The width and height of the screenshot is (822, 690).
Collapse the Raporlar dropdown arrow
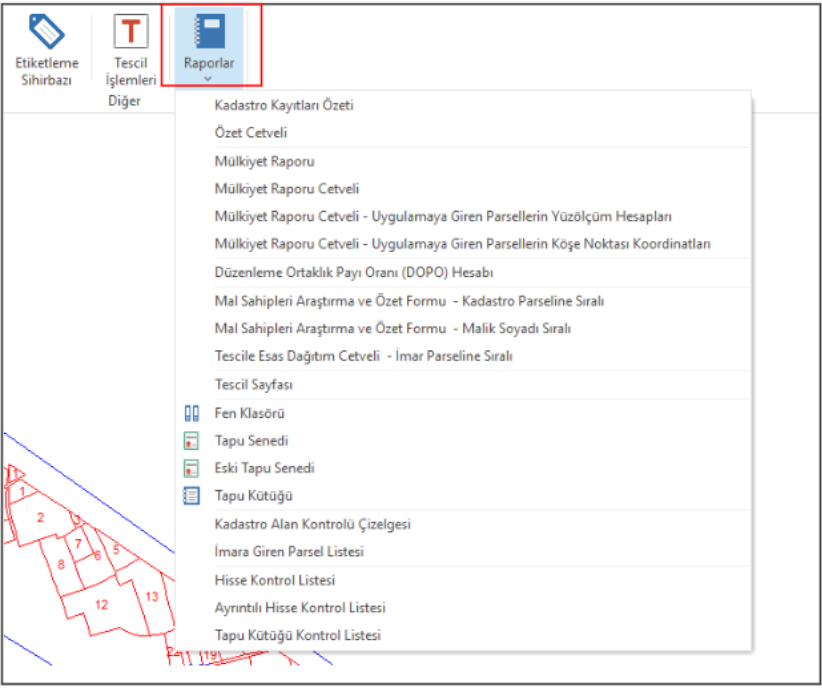point(209,78)
